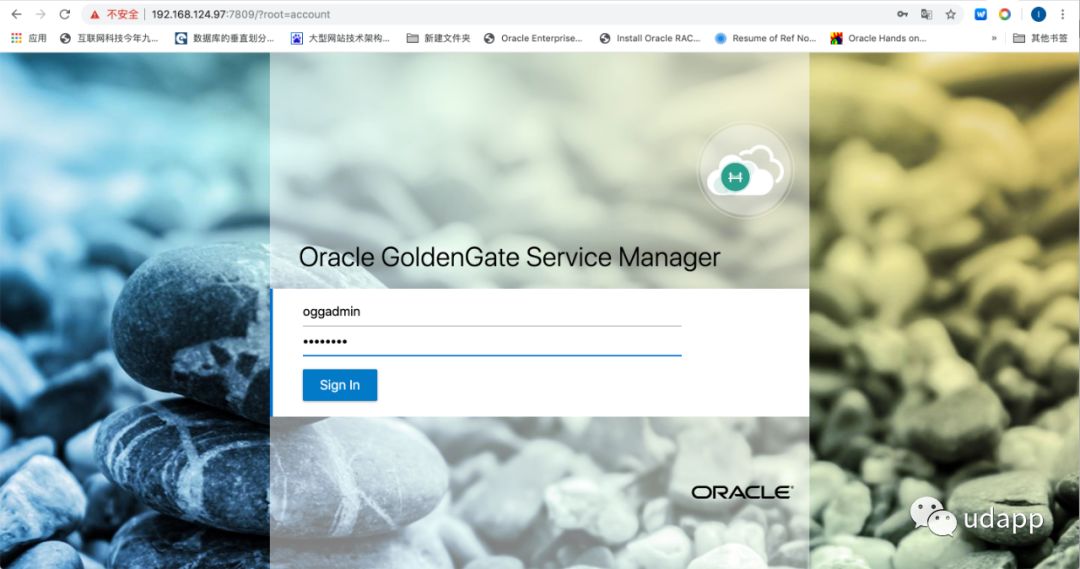This screenshot has height=569, width=1080.
Task: Open the 新建文件夹 bookmarks folder
Action: pyautogui.click(x=439, y=39)
